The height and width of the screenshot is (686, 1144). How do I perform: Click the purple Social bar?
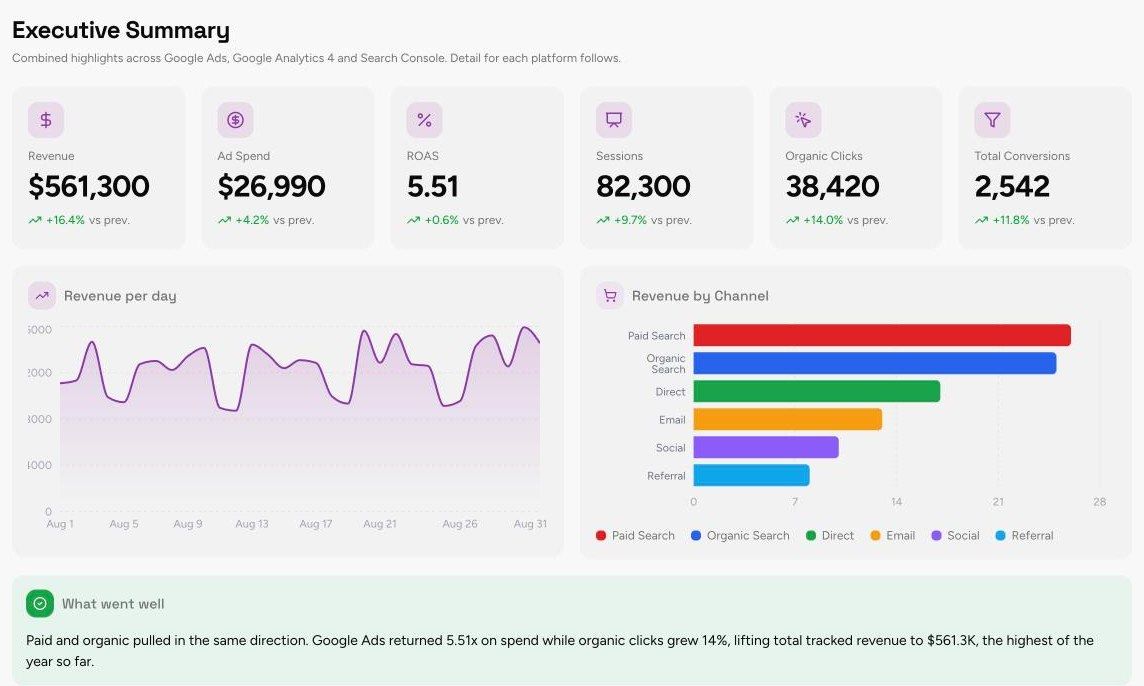[x=765, y=447]
